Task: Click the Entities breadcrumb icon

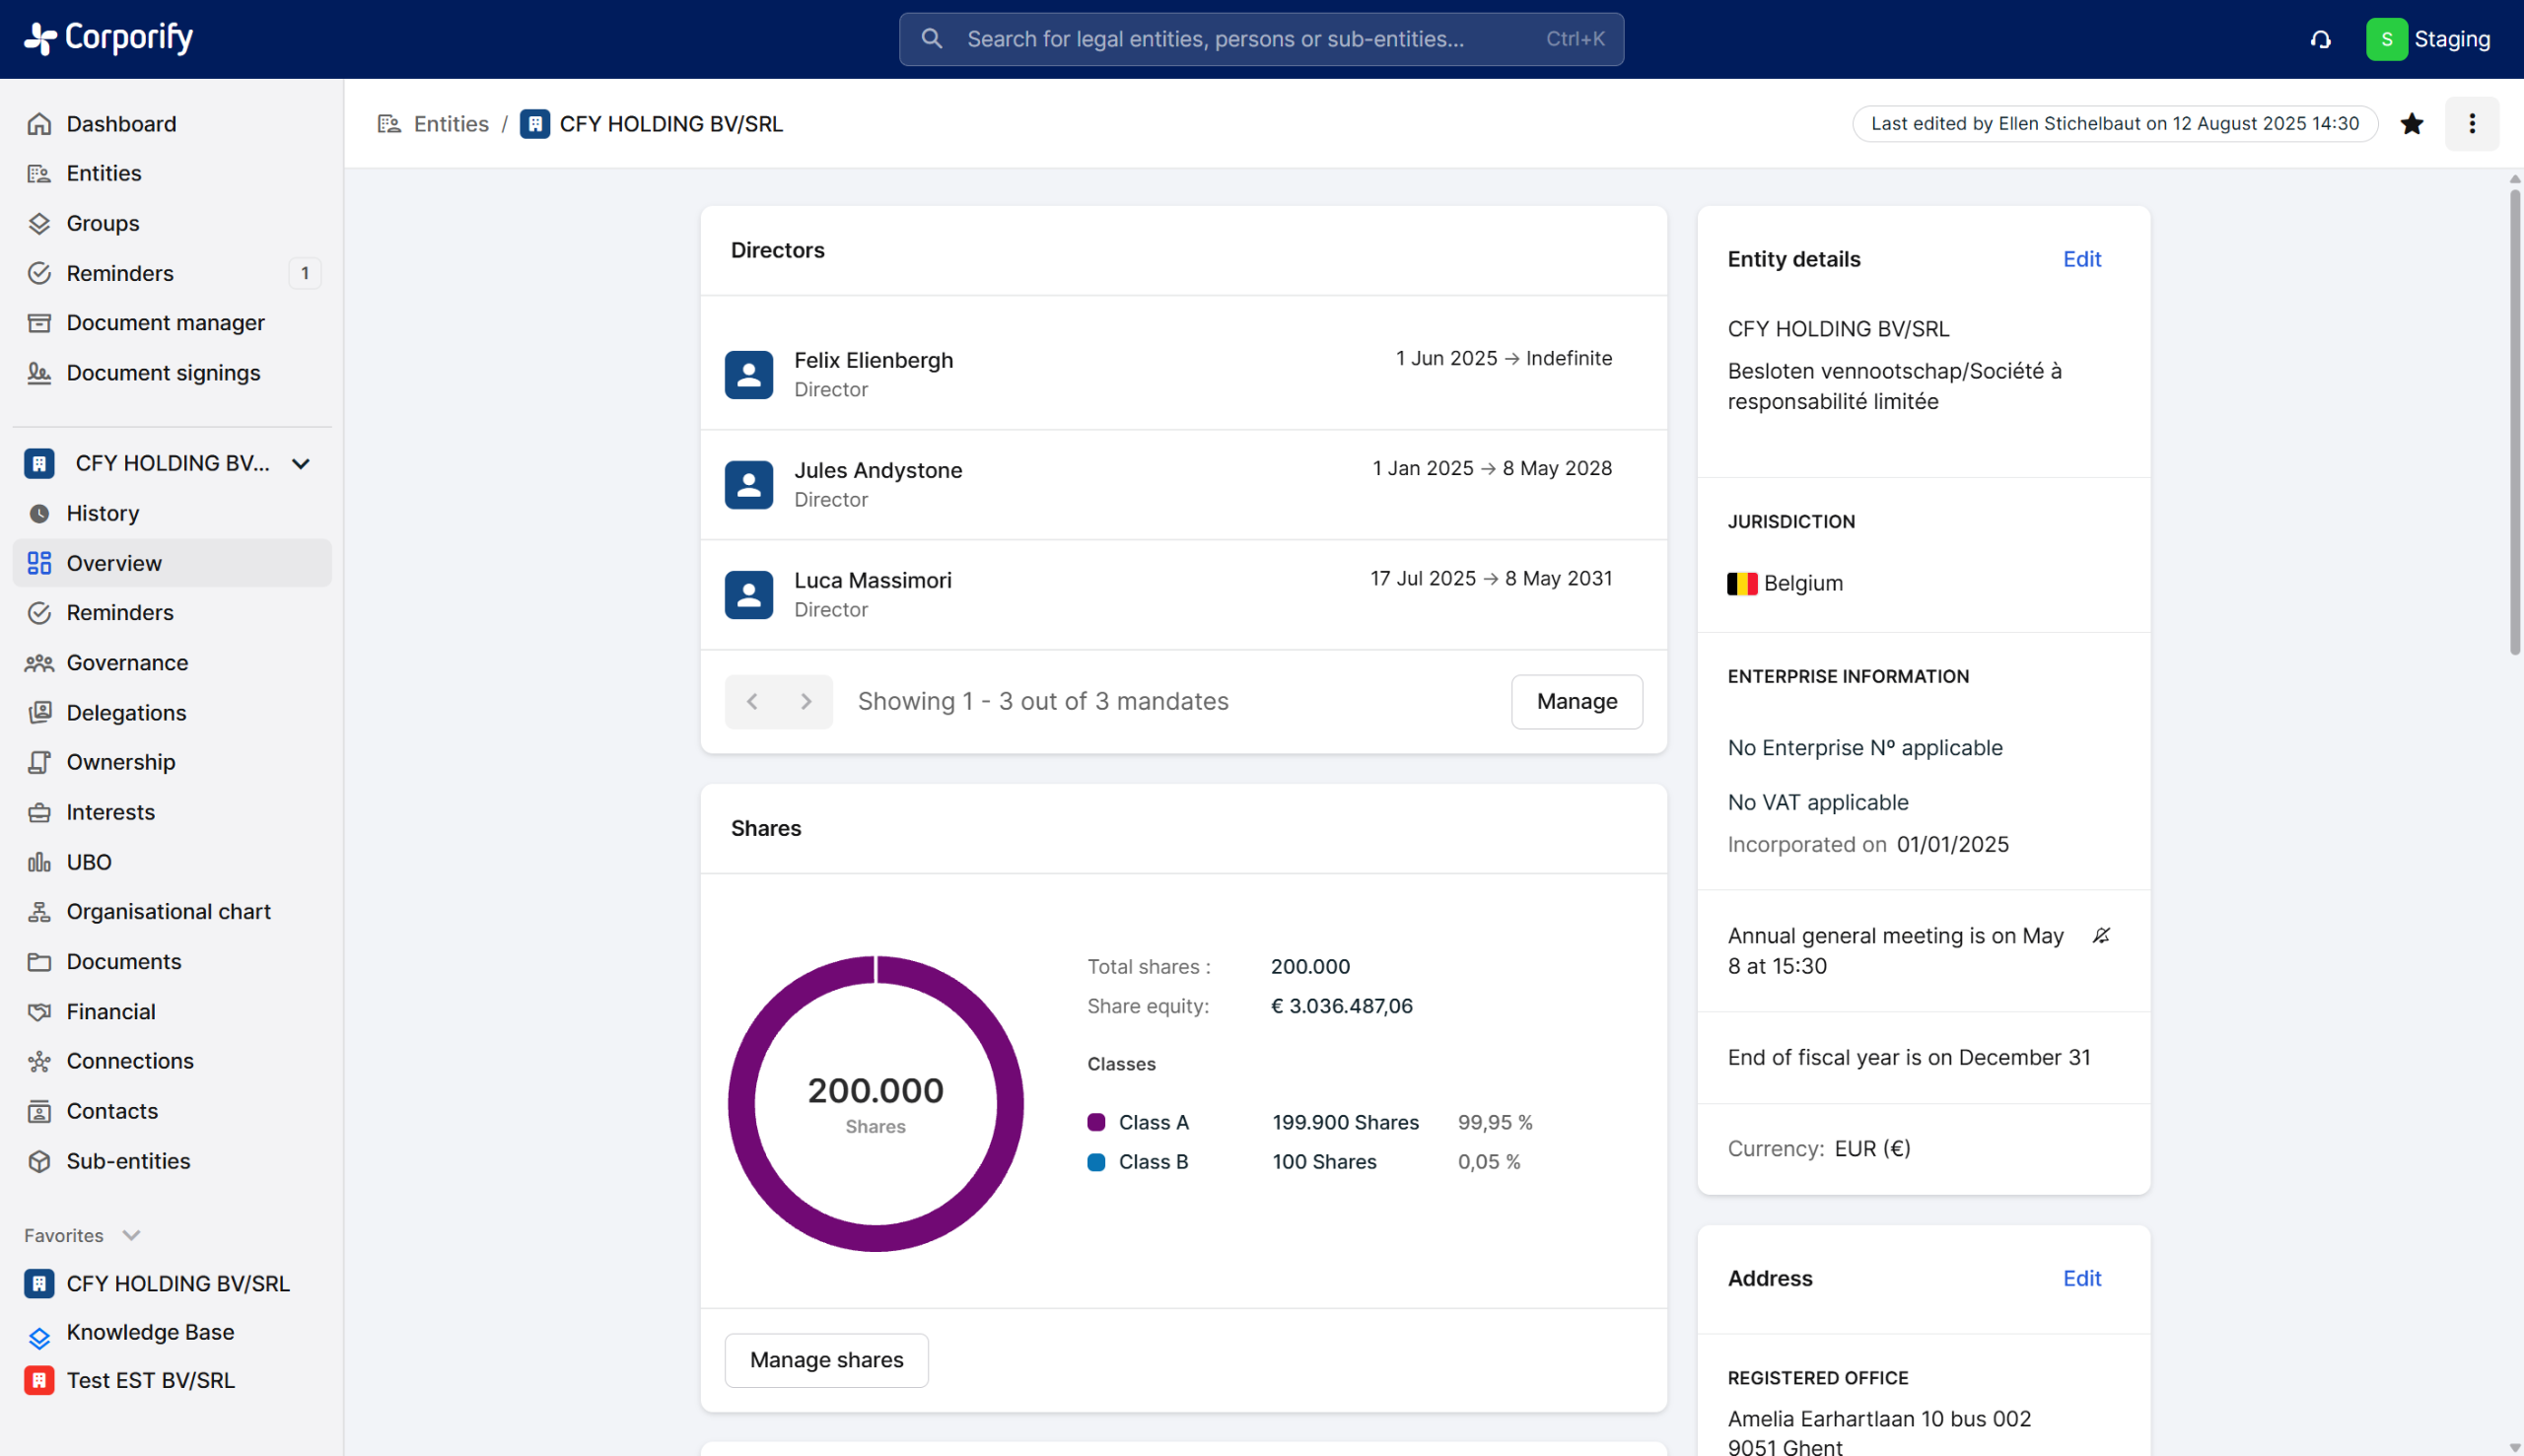Action: click(389, 124)
